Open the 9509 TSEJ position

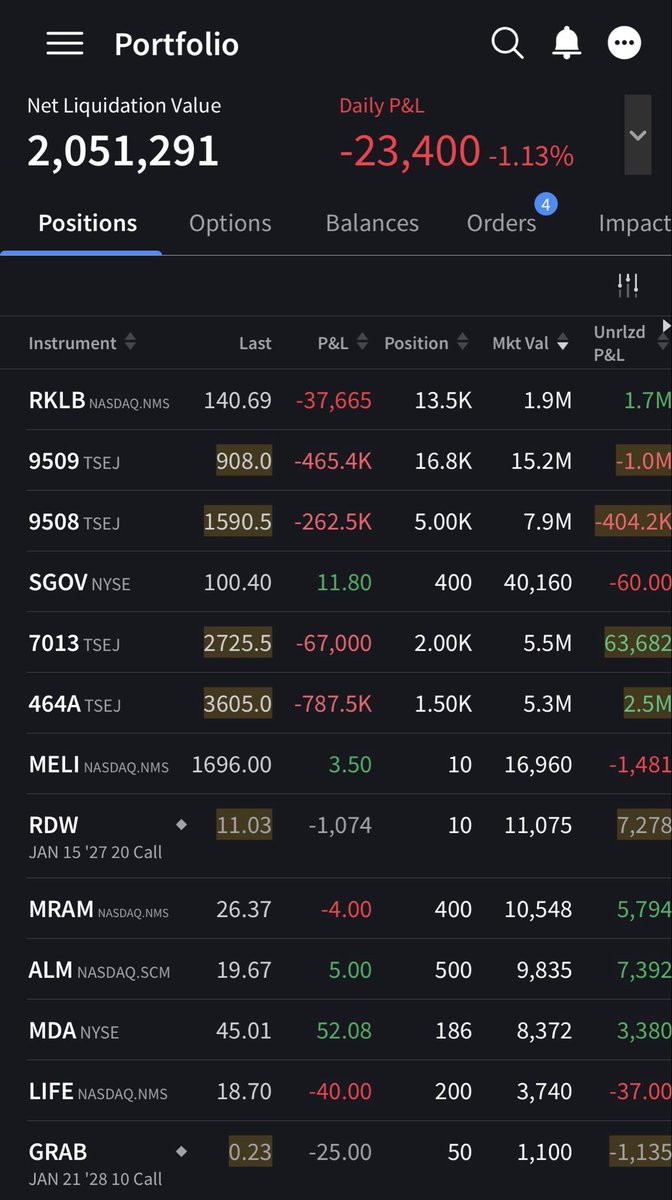tap(336, 461)
